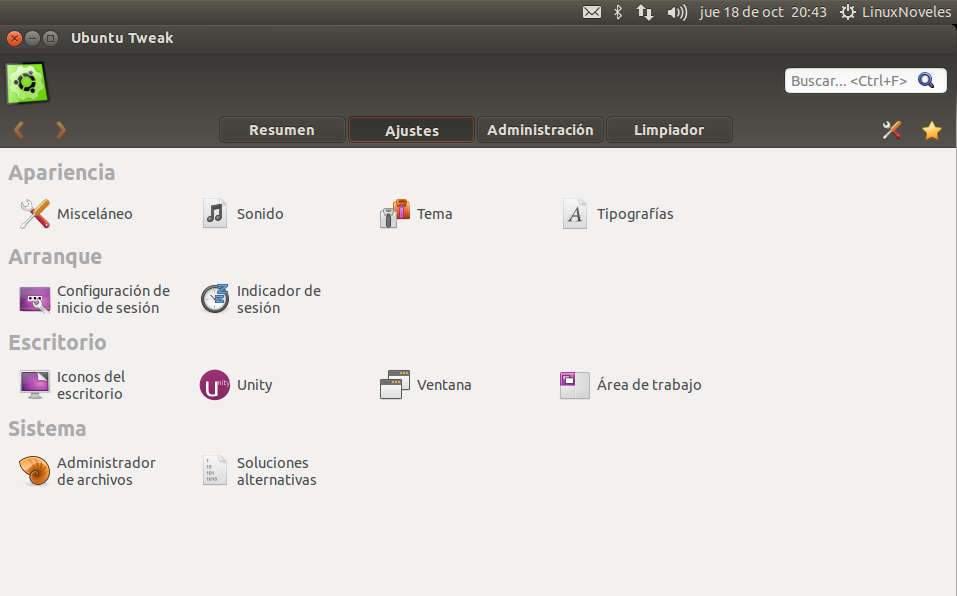Click the wrench preferences icon
The width and height of the screenshot is (957, 596).
[890, 129]
